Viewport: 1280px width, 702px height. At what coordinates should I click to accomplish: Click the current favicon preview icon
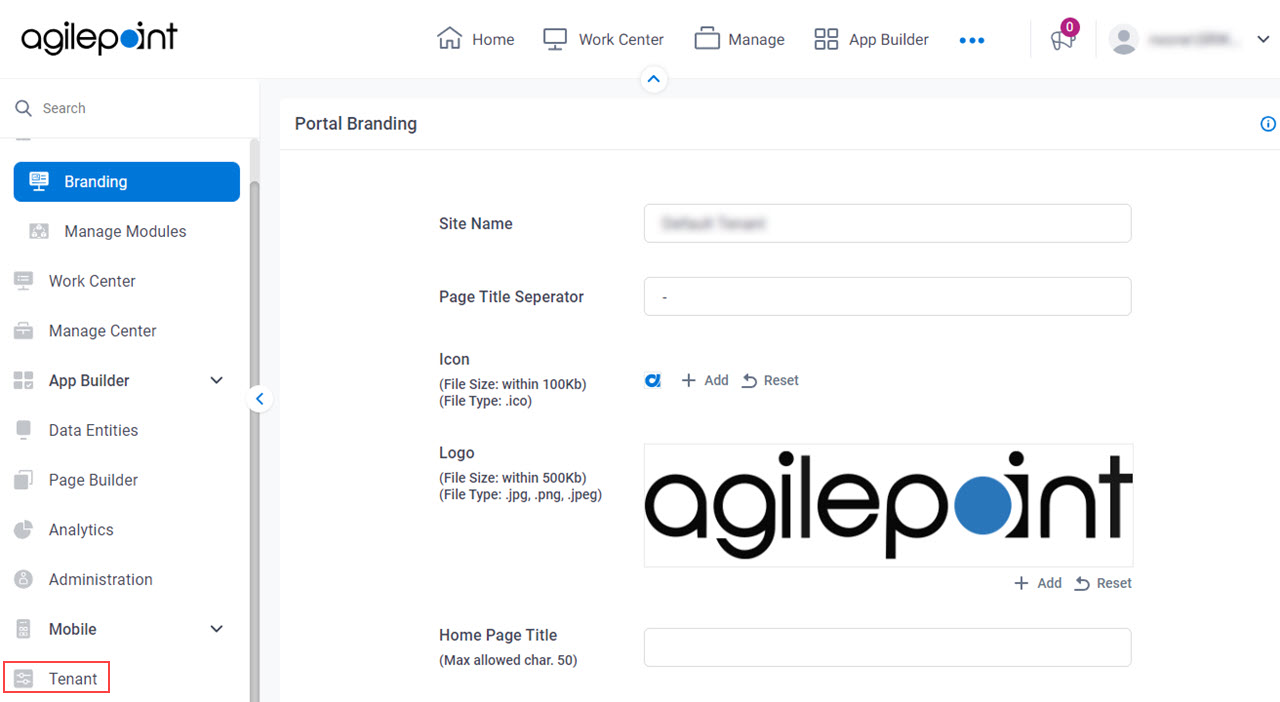coord(653,380)
